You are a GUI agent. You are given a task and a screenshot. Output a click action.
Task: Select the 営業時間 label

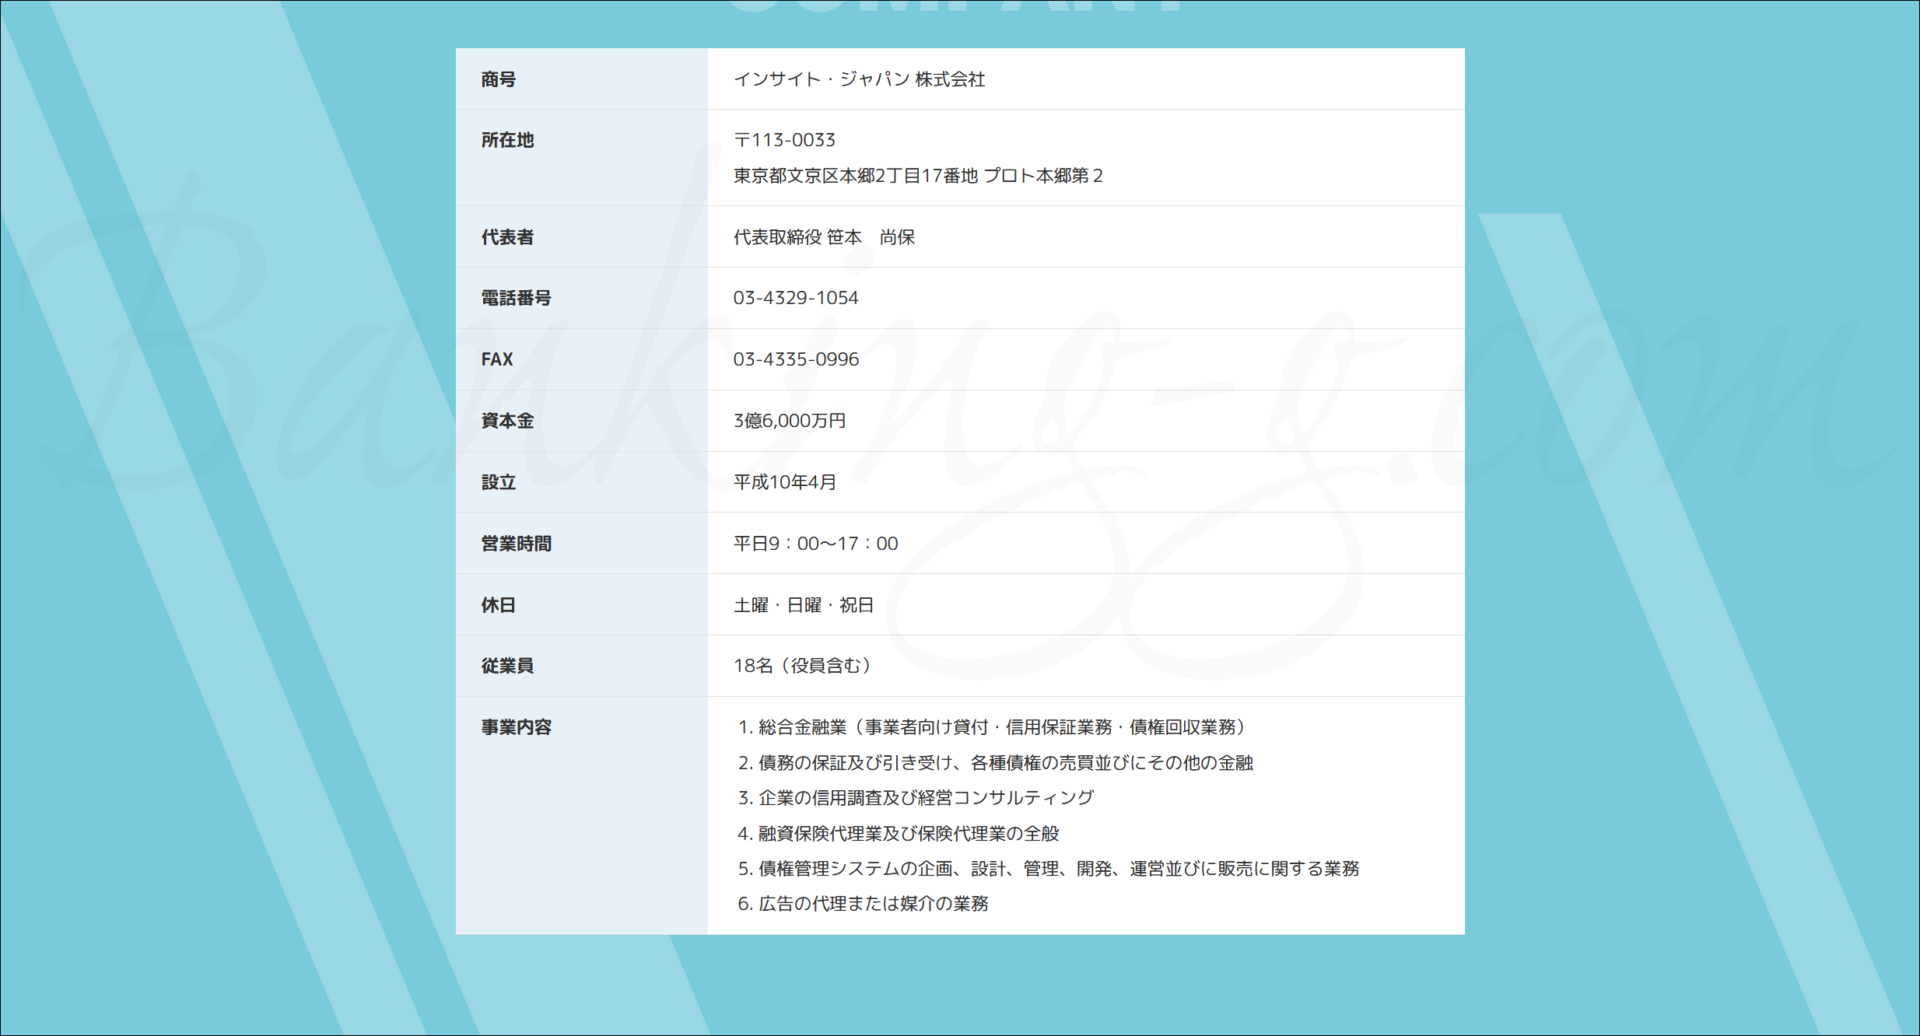point(516,543)
